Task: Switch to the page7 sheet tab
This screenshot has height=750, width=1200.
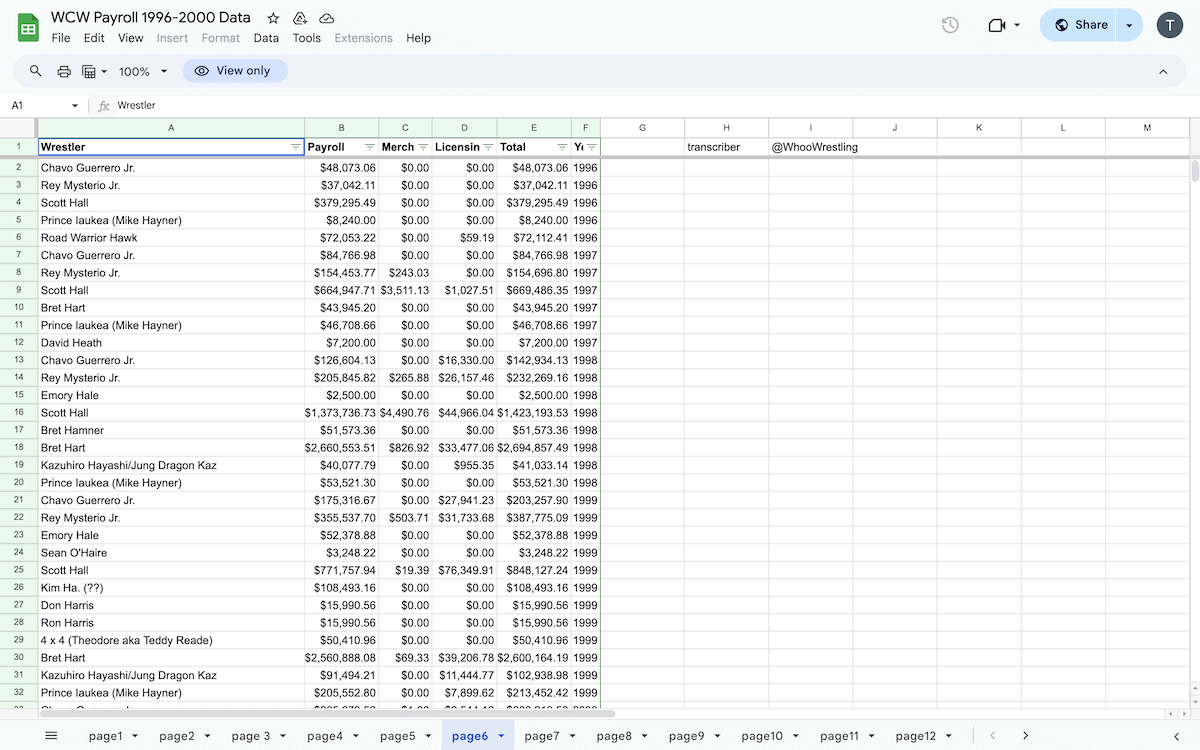Action: pos(542,736)
